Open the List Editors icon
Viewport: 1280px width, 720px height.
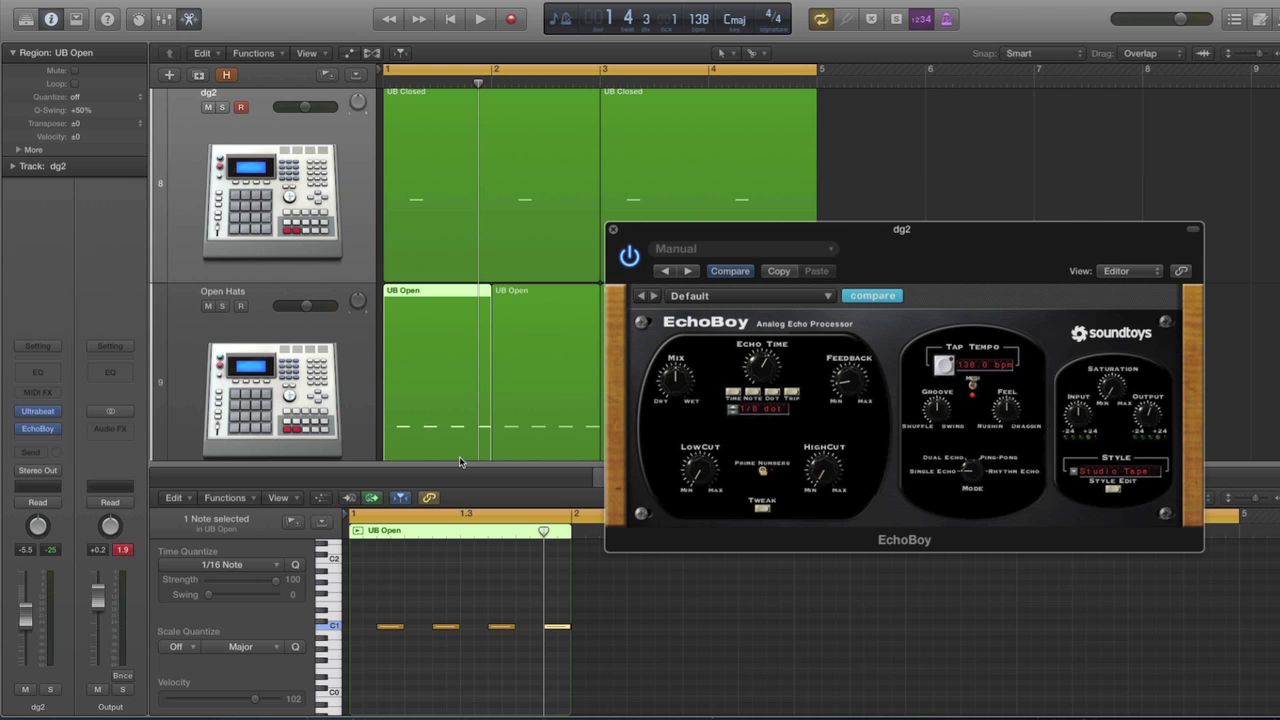click(1235, 19)
